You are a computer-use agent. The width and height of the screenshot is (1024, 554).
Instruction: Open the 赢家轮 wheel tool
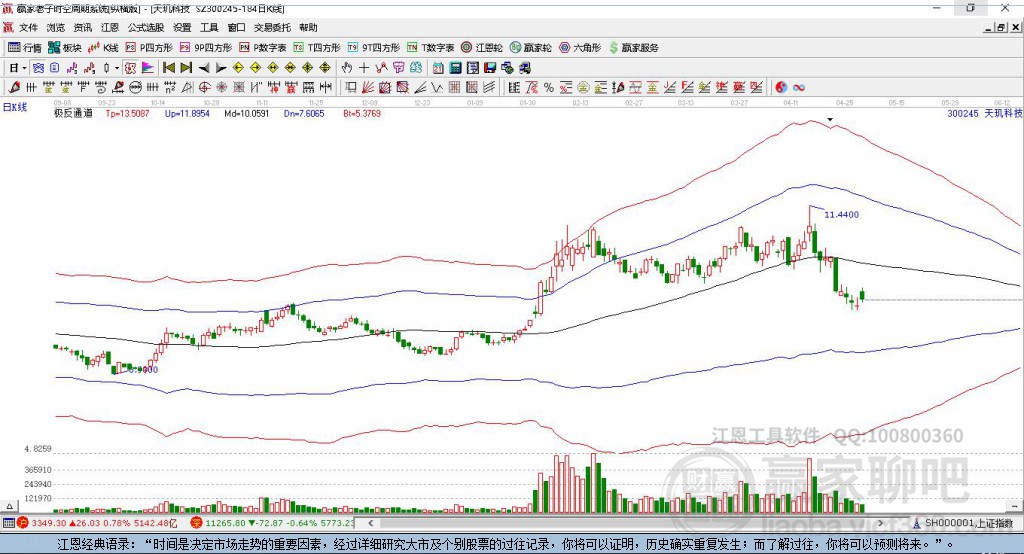pyautogui.click(x=531, y=48)
